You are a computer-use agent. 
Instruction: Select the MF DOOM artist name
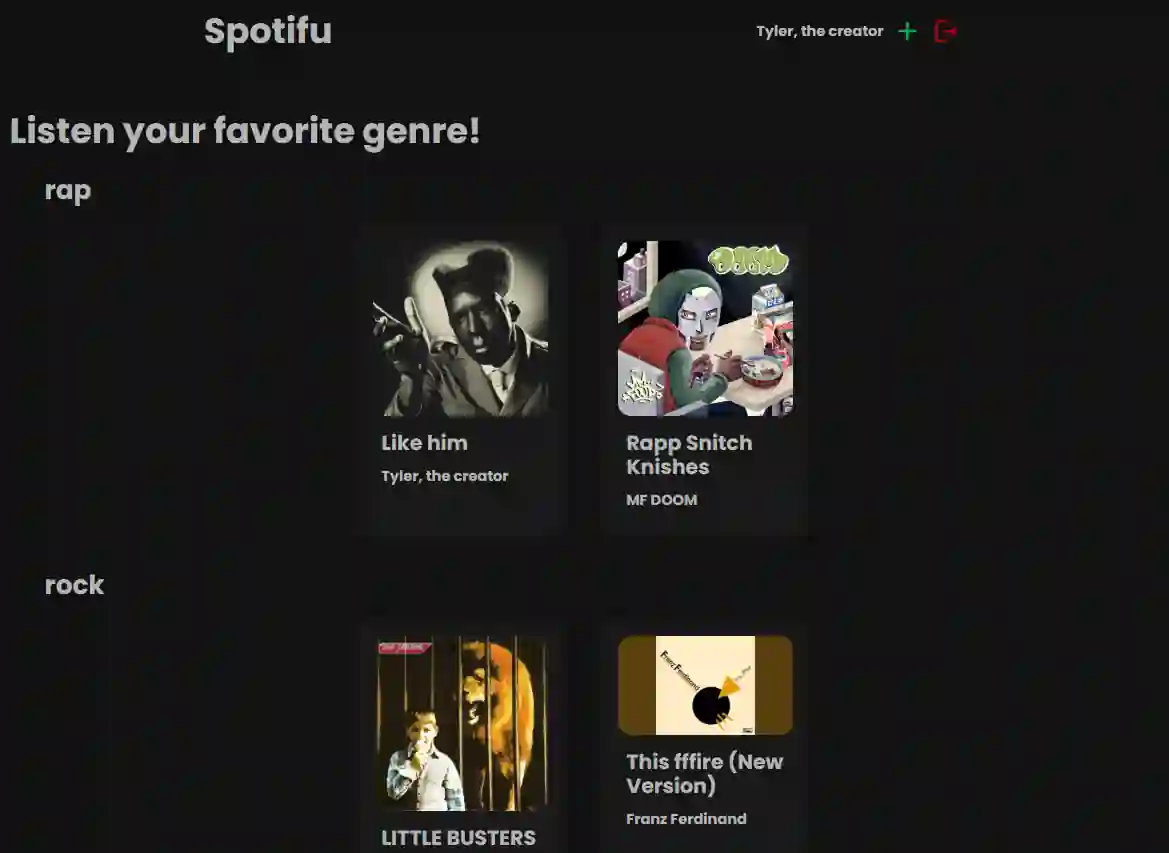[661, 500]
